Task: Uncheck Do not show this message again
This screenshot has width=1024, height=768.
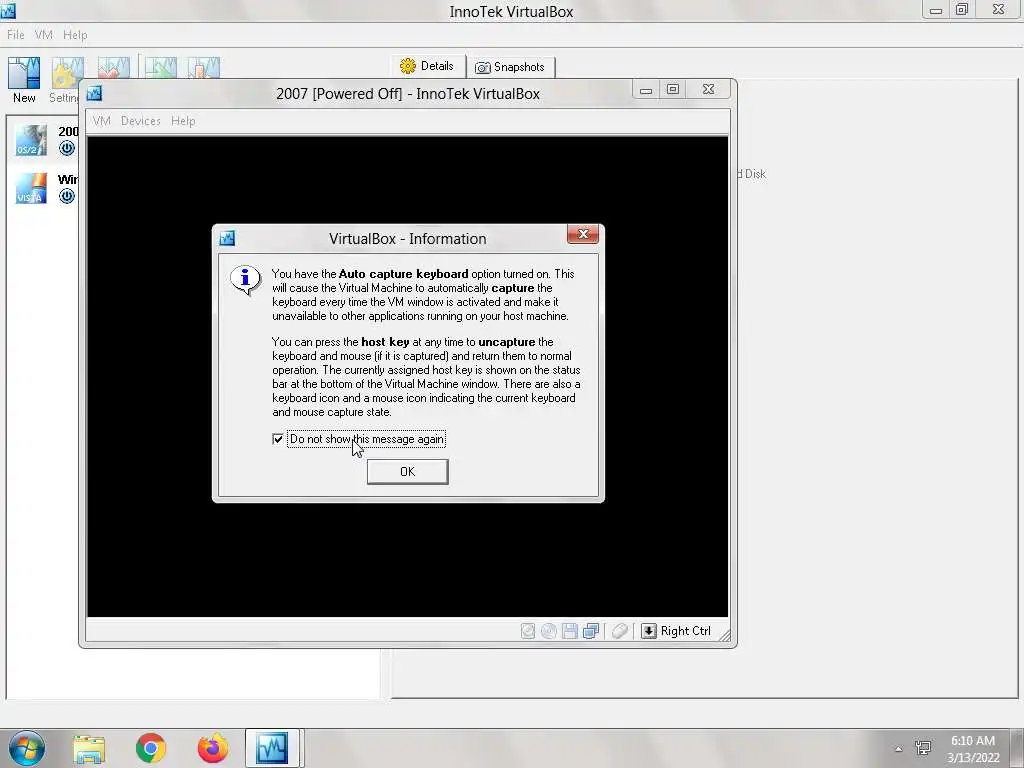Action: (278, 439)
